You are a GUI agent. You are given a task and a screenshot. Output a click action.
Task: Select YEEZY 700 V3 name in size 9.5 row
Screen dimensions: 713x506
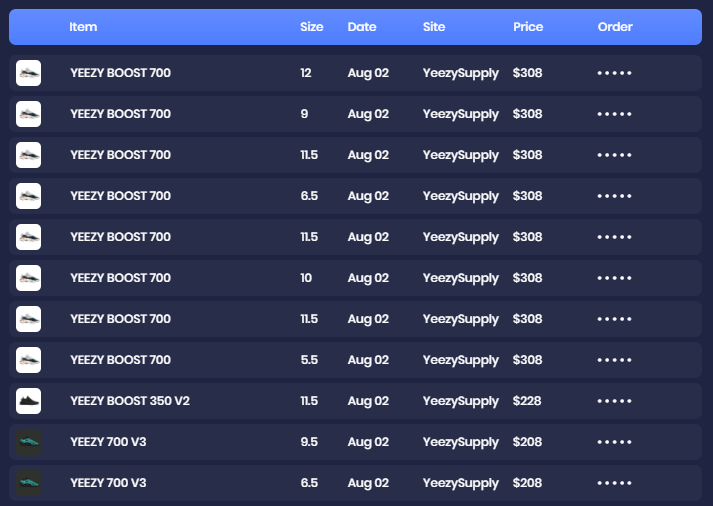(108, 442)
